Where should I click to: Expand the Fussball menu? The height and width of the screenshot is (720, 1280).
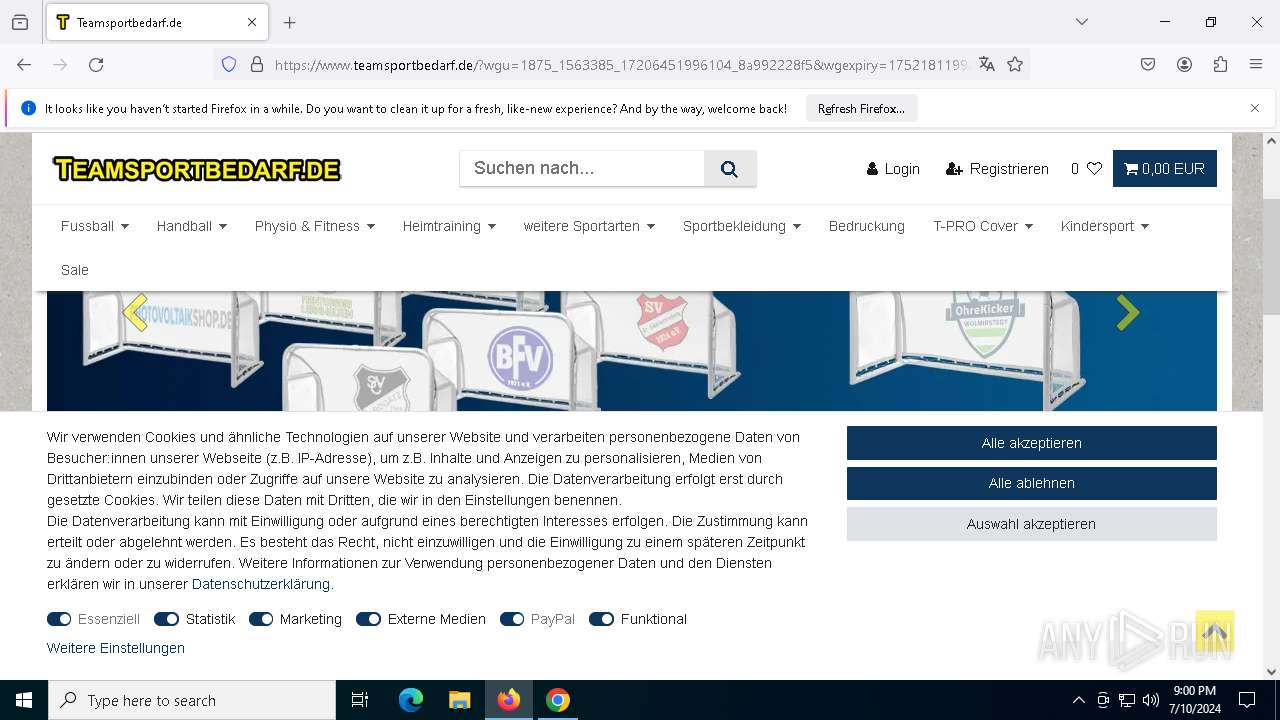[x=95, y=226]
